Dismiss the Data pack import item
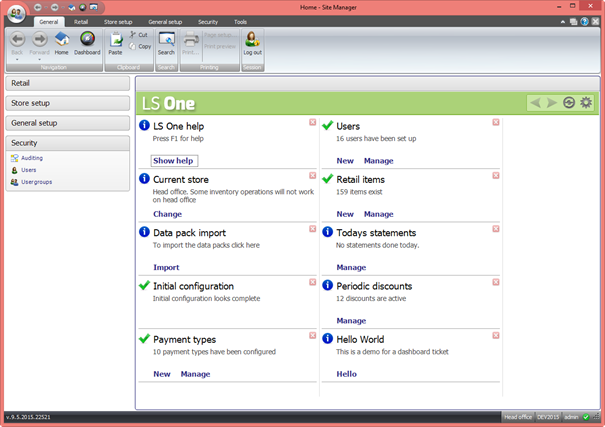Image resolution: width=605 pixels, height=427 pixels. click(x=313, y=229)
